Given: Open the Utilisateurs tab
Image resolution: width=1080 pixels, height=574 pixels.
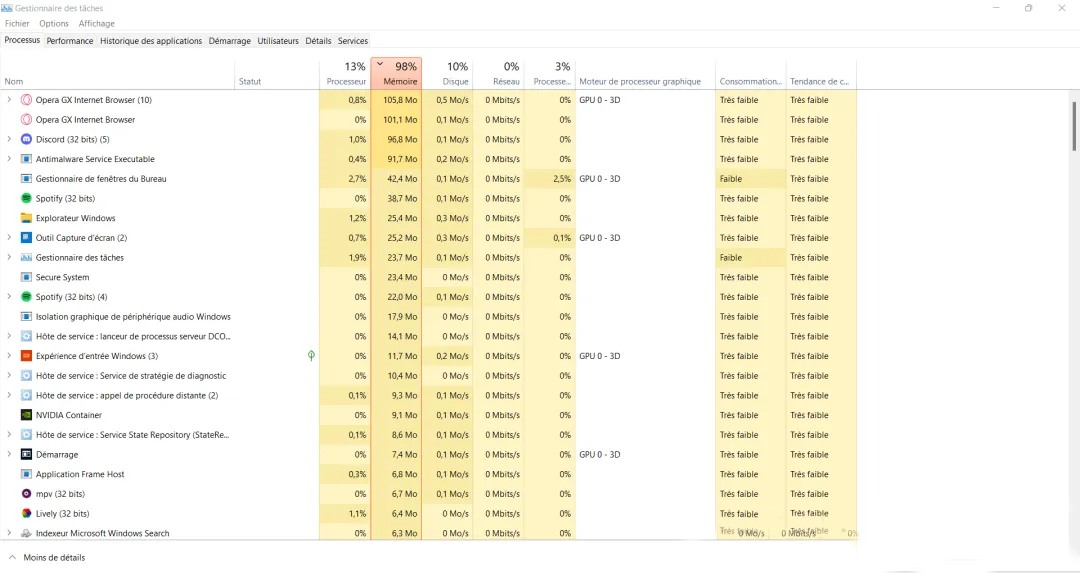Looking at the screenshot, I should pyautogui.click(x=278, y=41).
